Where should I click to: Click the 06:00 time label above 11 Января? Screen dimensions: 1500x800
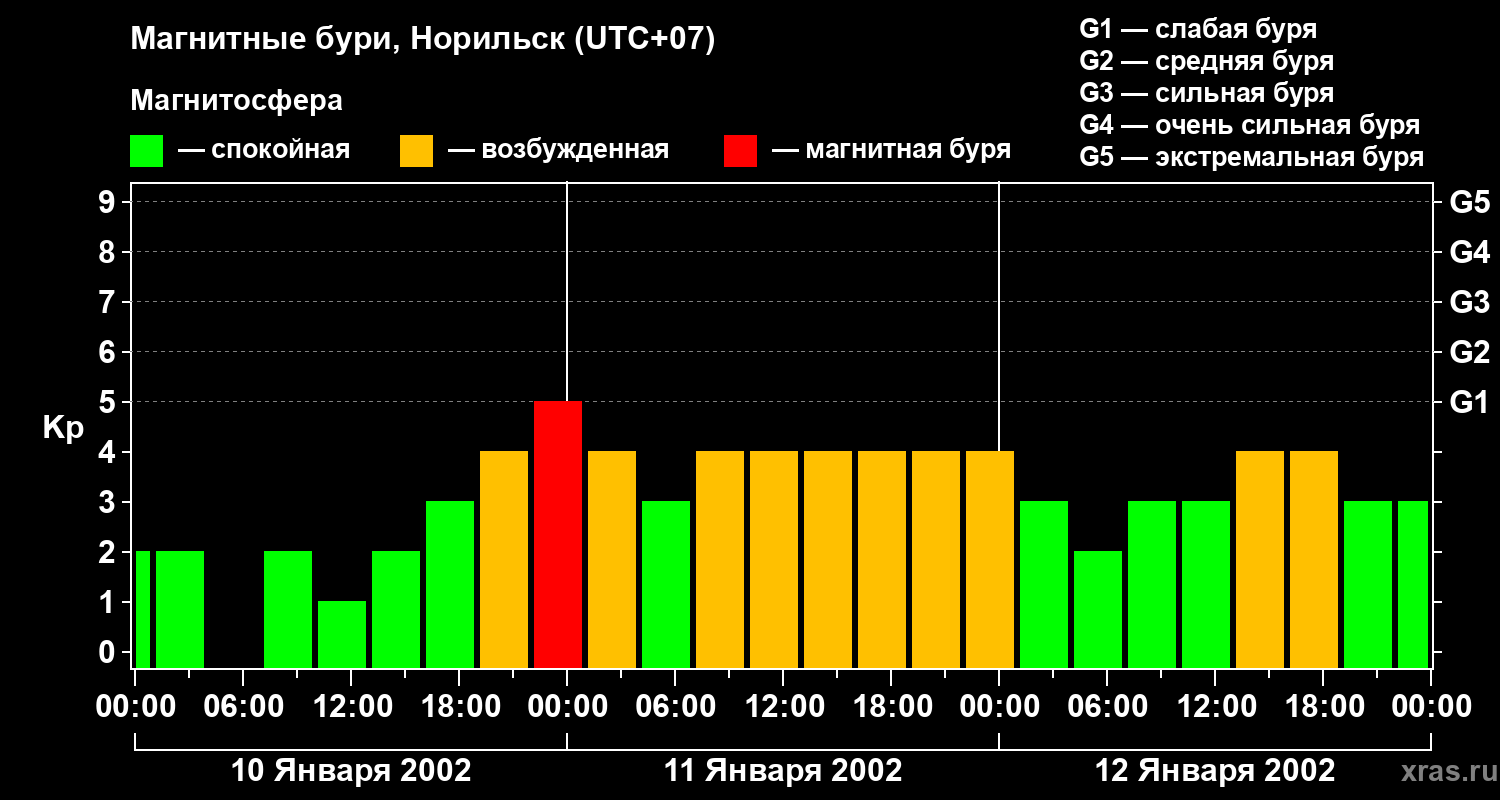click(x=675, y=706)
